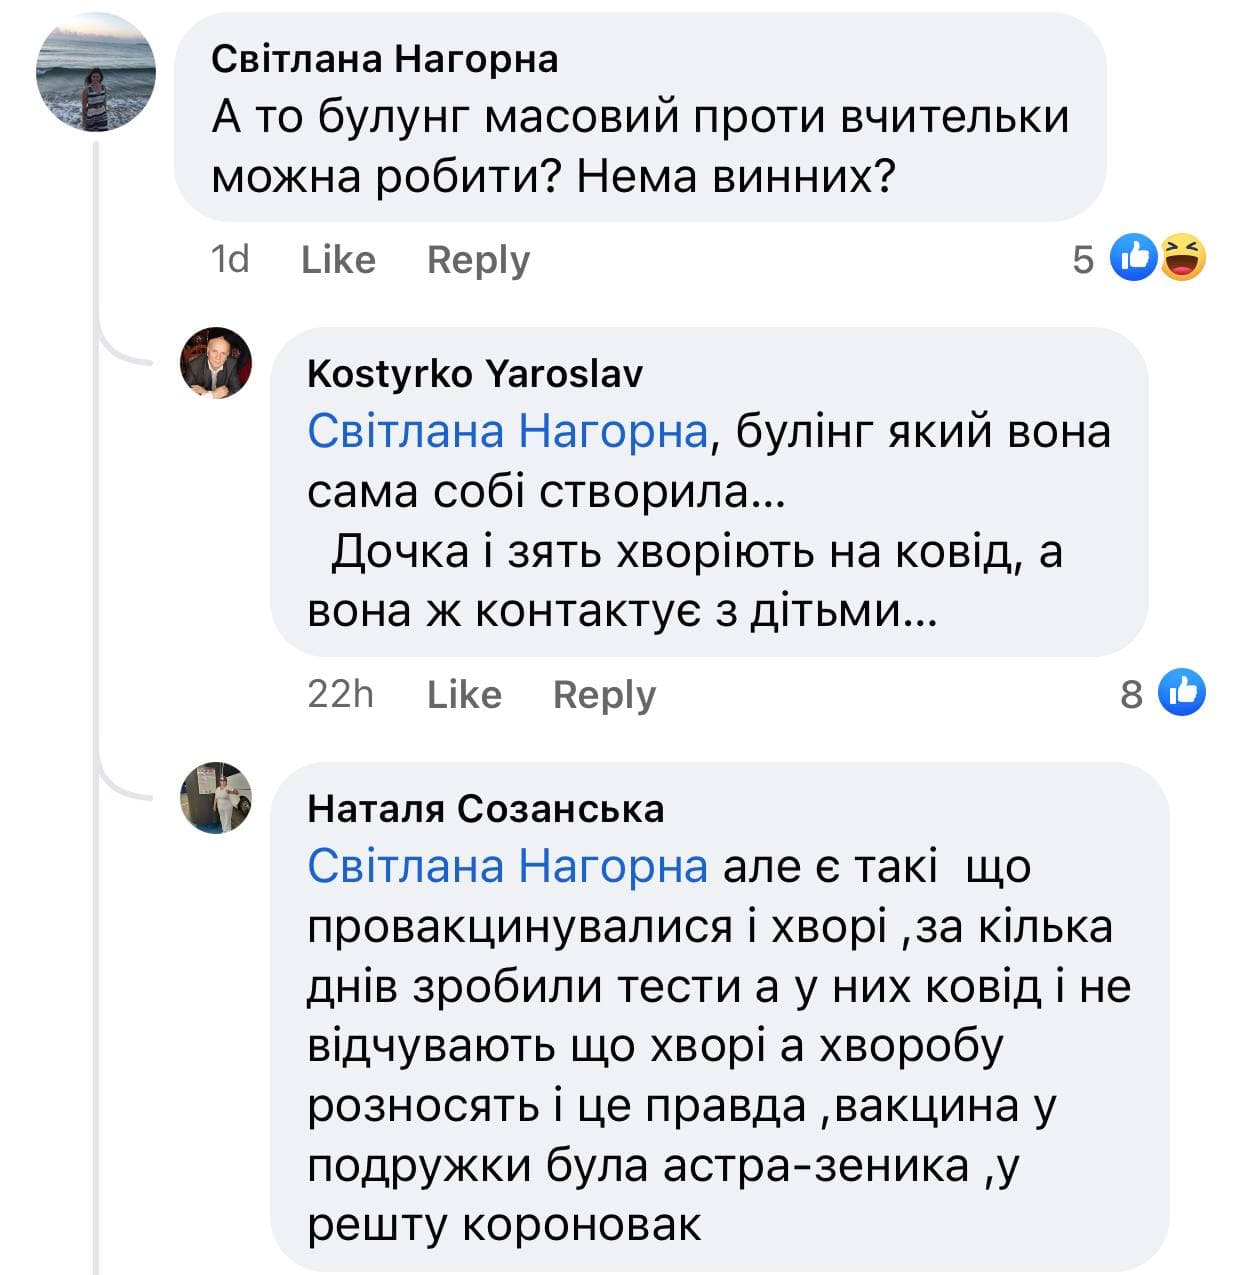
Task: Click the thumbs-up reaction on Kostyrko's reply
Action: click(1182, 692)
